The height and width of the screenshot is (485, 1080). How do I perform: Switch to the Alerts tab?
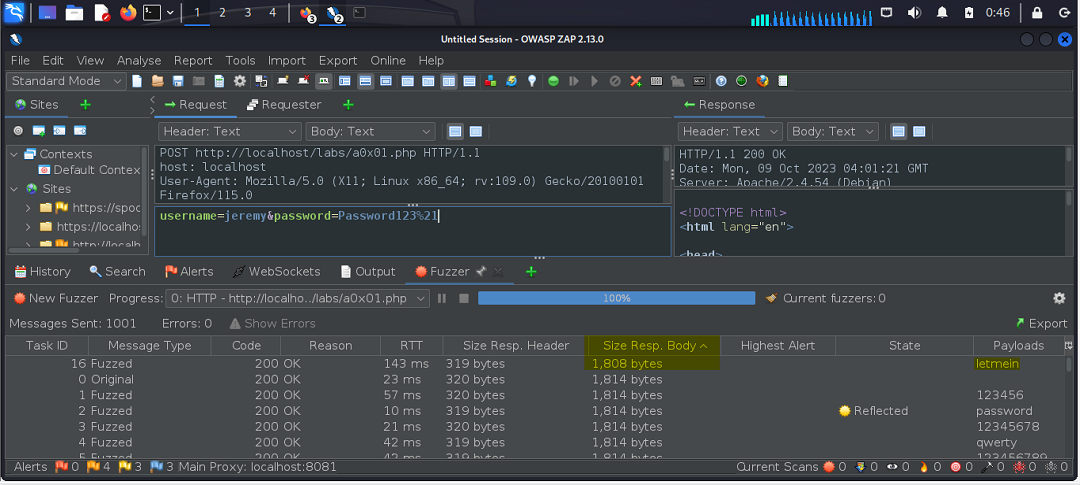click(x=189, y=271)
